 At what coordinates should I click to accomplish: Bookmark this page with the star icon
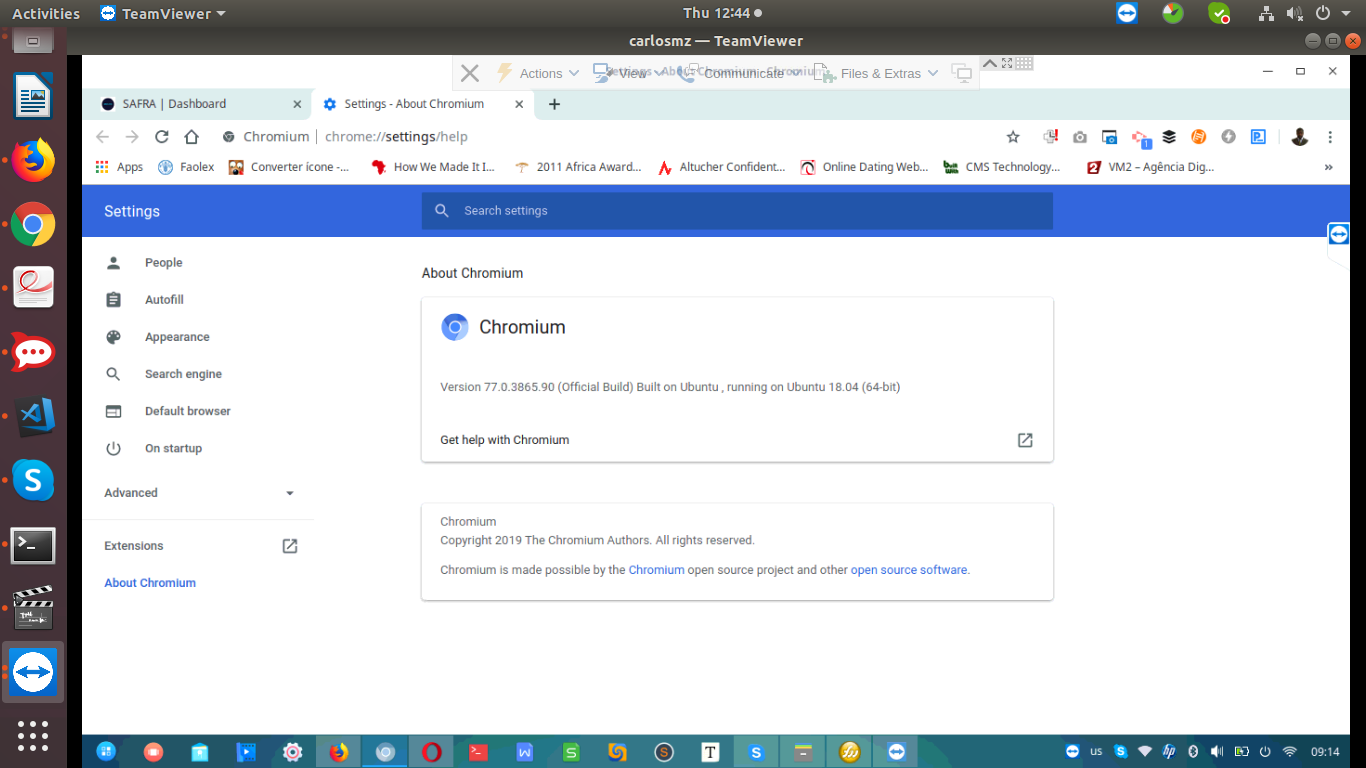tap(1013, 137)
